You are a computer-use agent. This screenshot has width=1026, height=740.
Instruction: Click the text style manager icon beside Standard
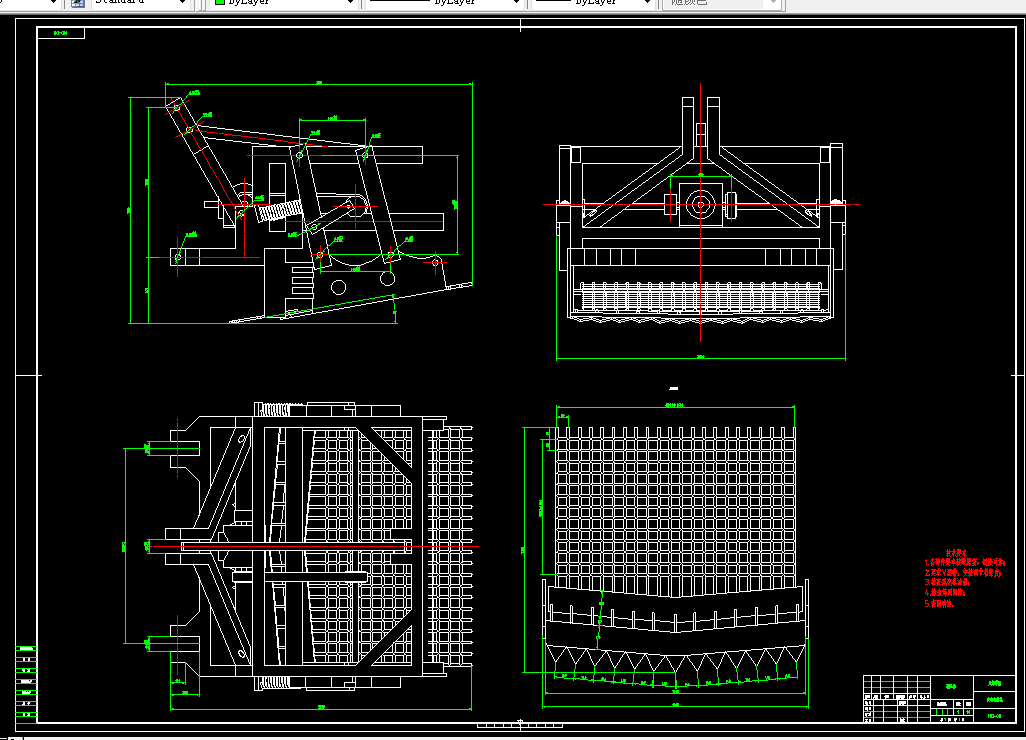(78, 3)
